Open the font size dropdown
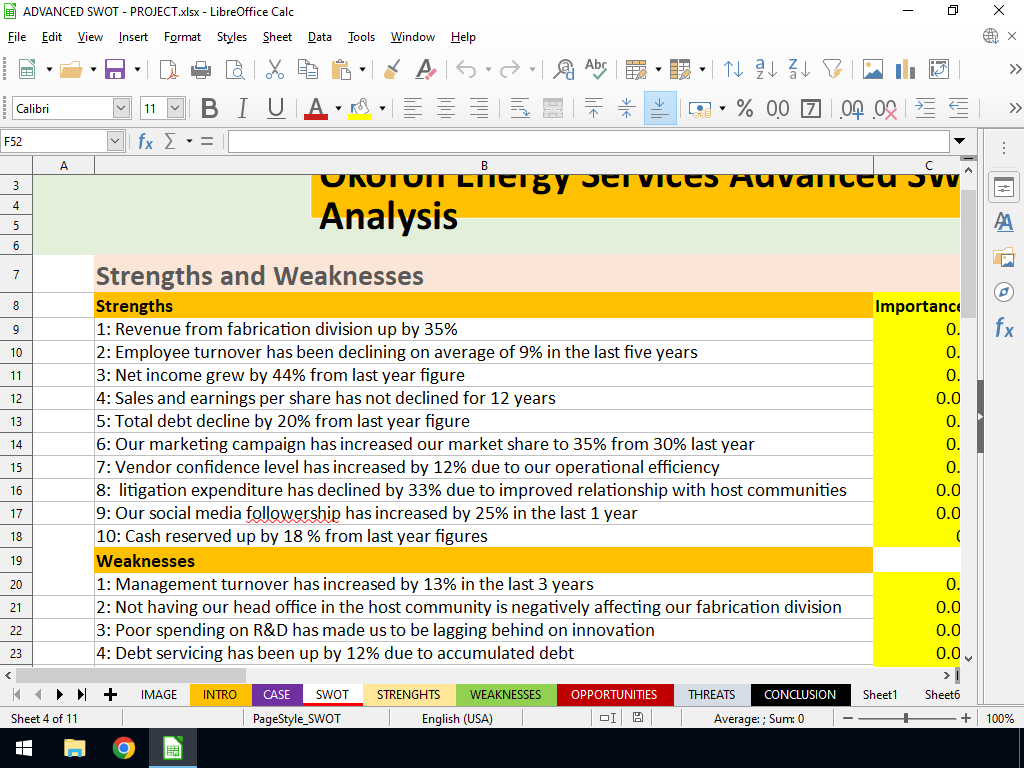The width and height of the screenshot is (1024, 768). click(176, 108)
